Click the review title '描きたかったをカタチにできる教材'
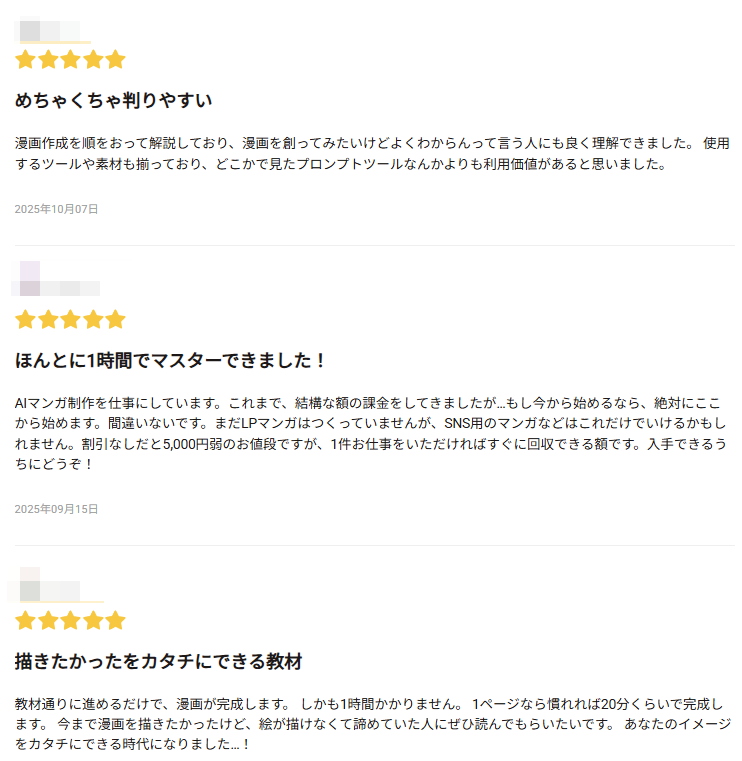The width and height of the screenshot is (742, 761). click(x=159, y=662)
